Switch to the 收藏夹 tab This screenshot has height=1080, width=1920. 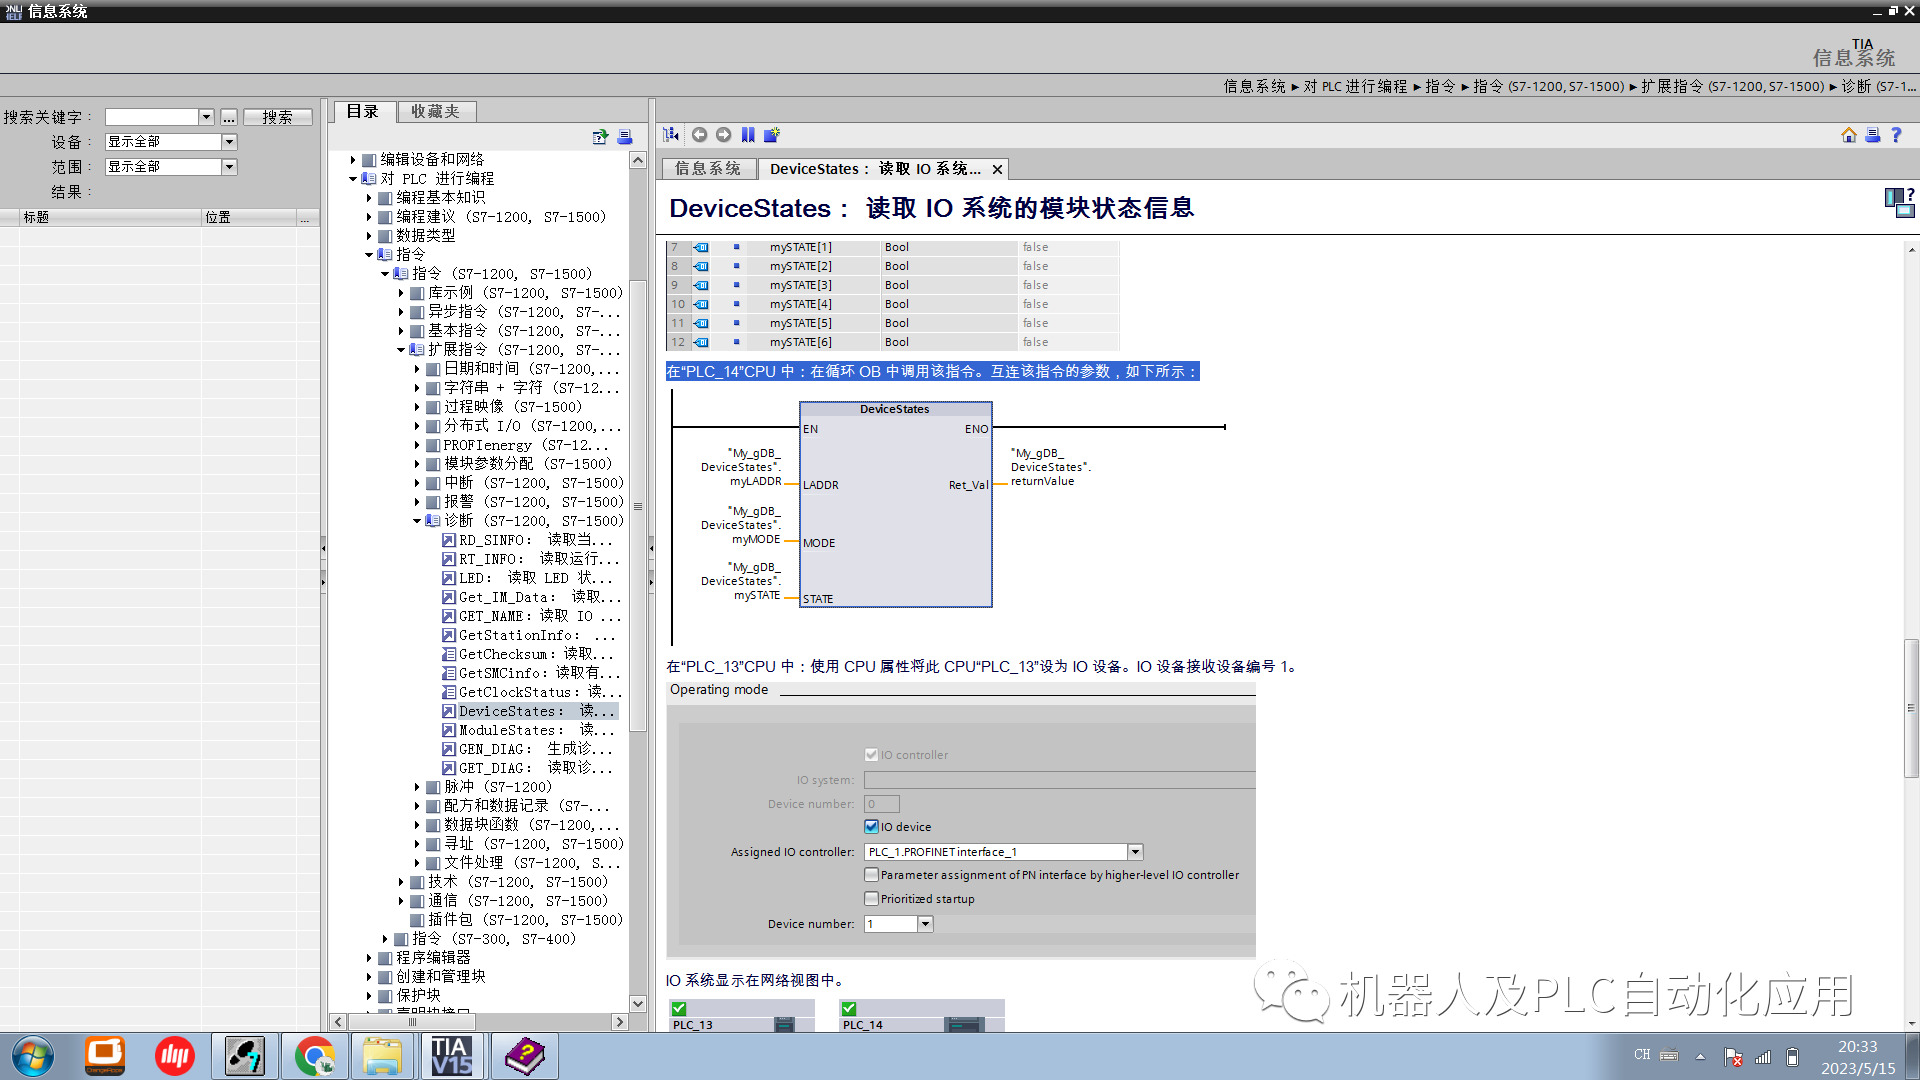point(436,111)
